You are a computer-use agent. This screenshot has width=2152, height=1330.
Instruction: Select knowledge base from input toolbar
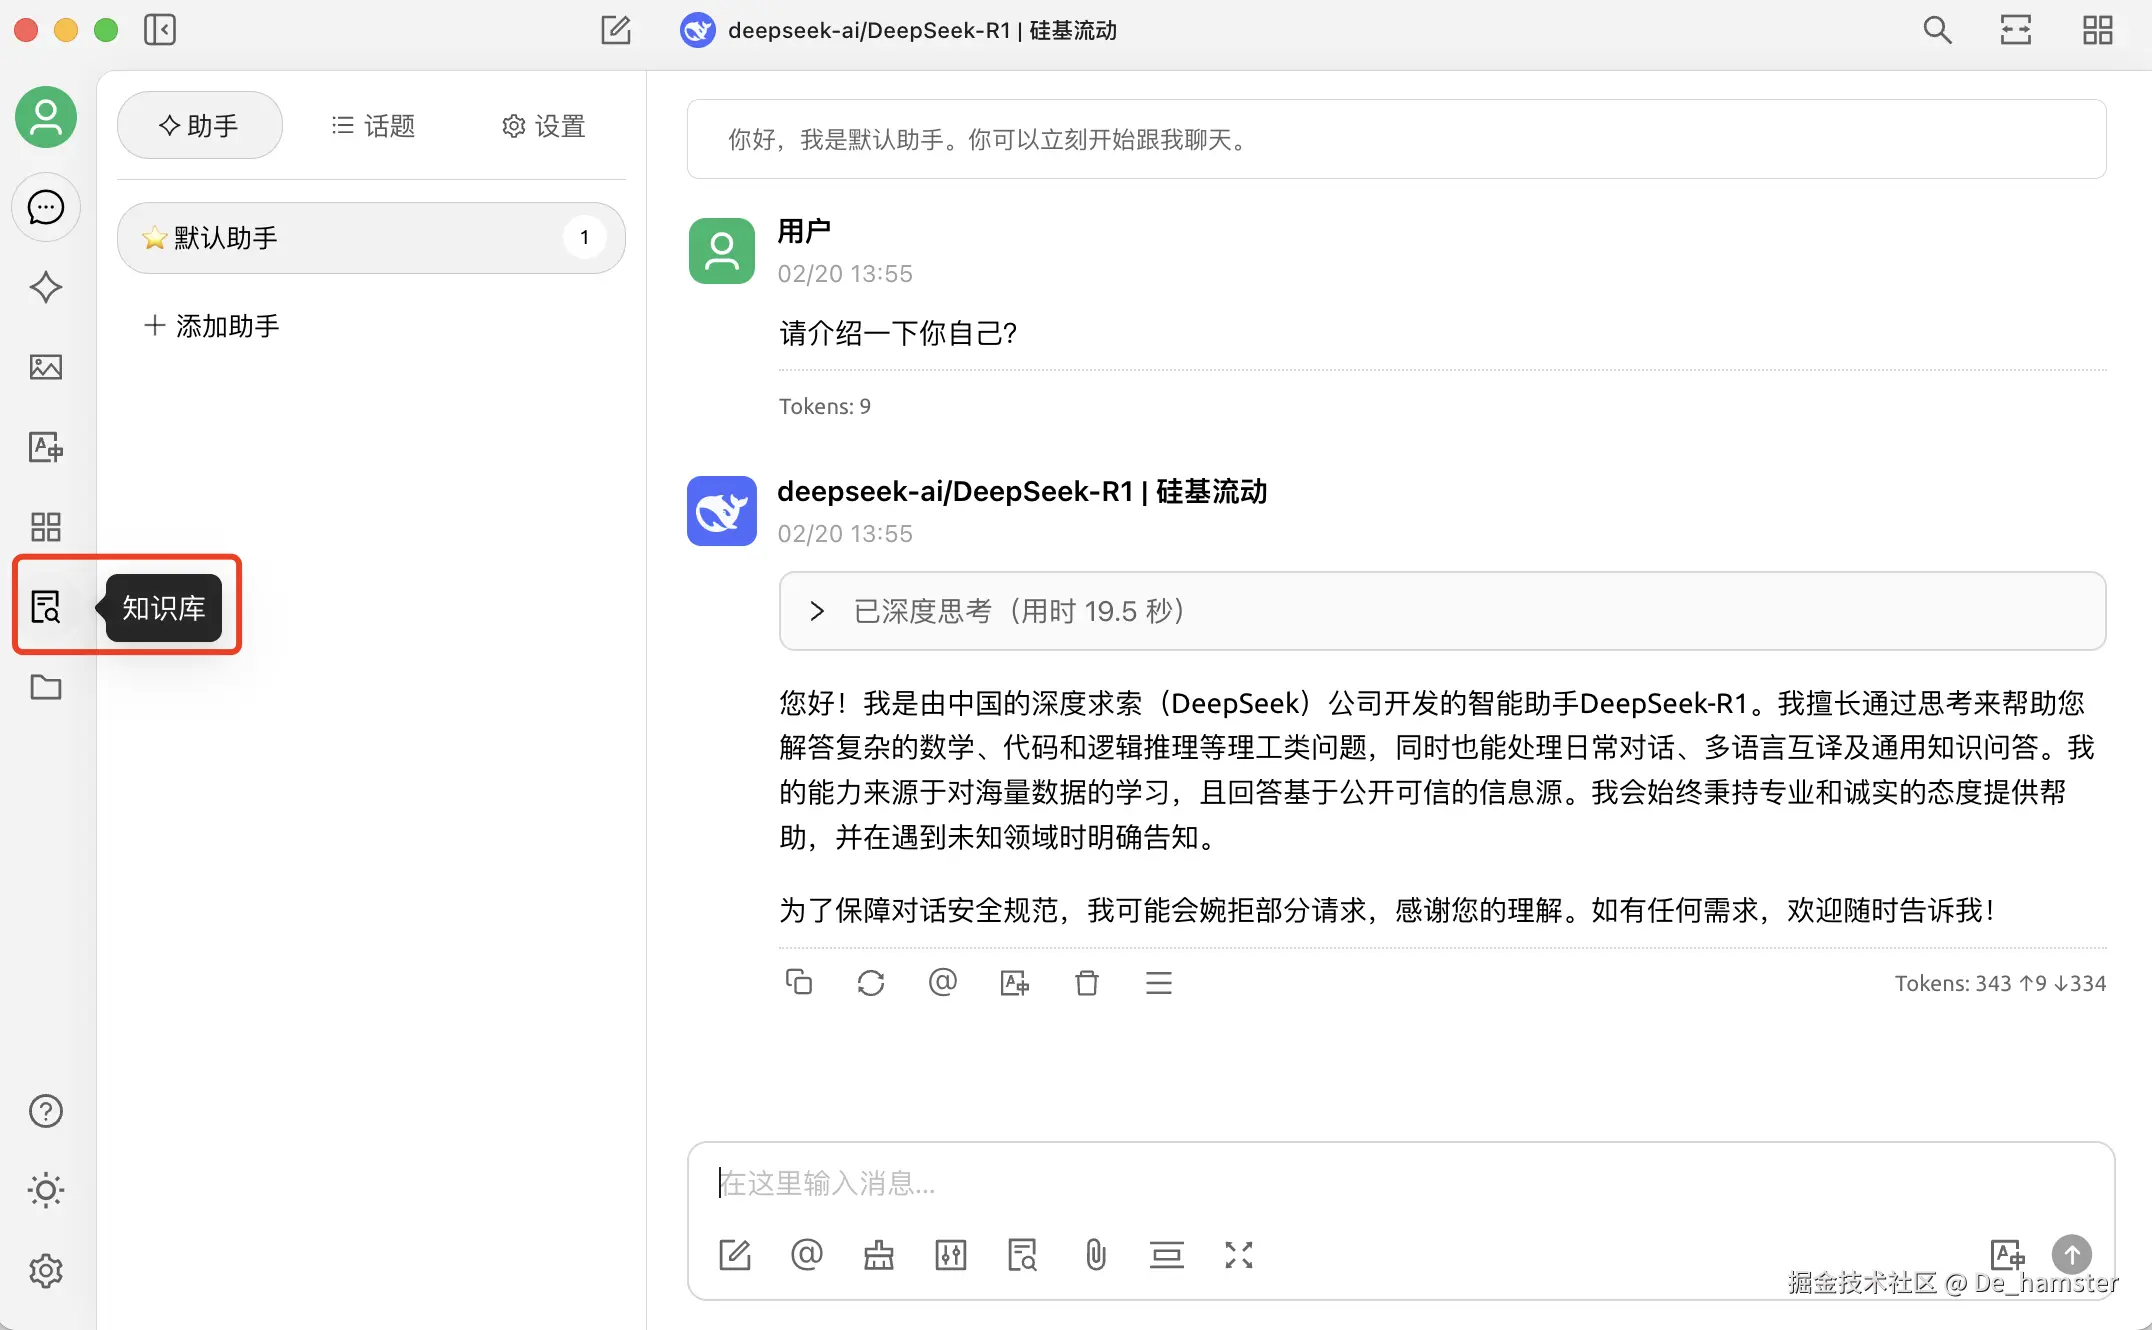1023,1254
